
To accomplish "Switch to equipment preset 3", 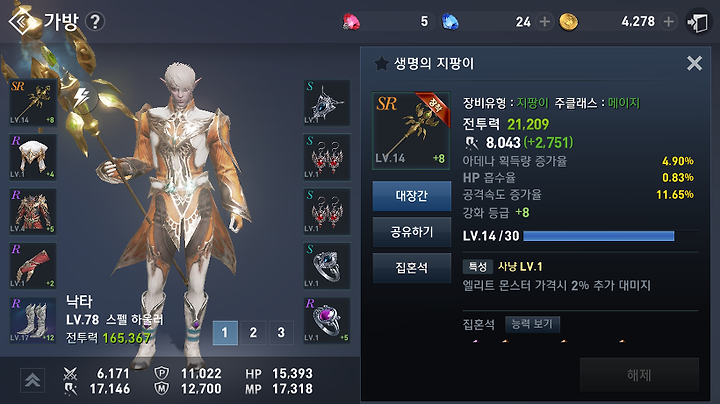I will tap(281, 332).
